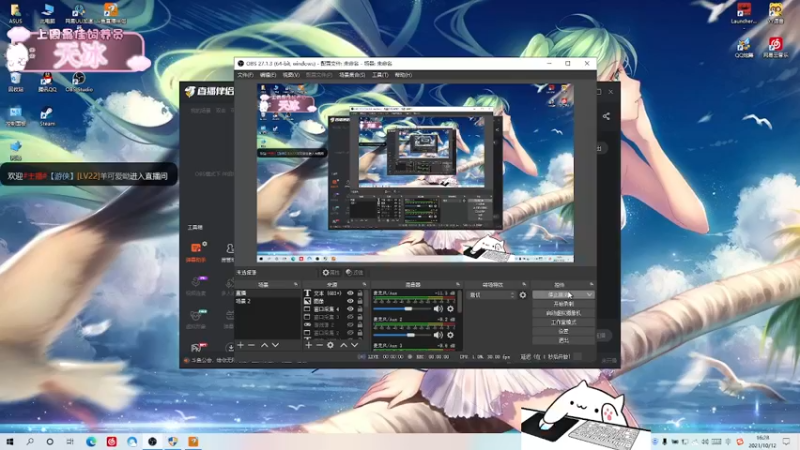
Task: Open the OBS Studio desktop shortcut
Action: 79,82
